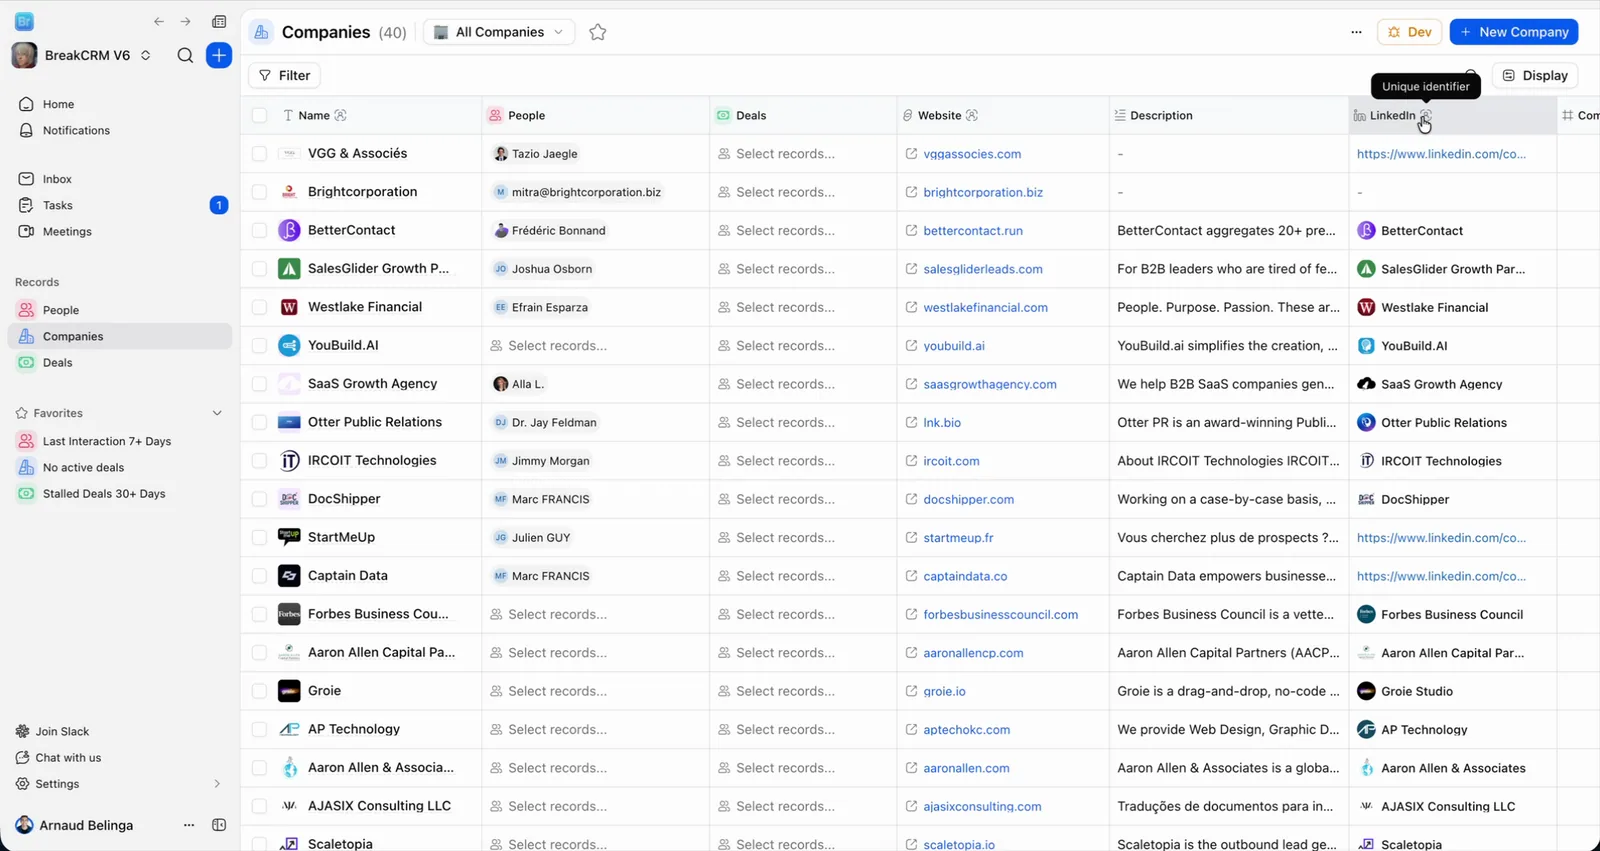This screenshot has width=1600, height=851.
Task: Open People in the Records sidebar
Action: [x=61, y=310]
